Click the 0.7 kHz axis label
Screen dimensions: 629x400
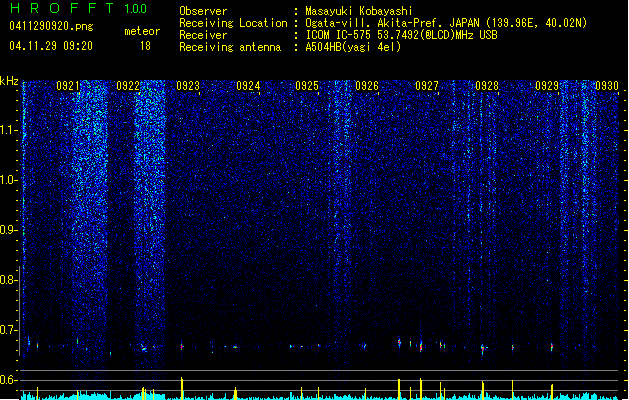tap(8, 330)
